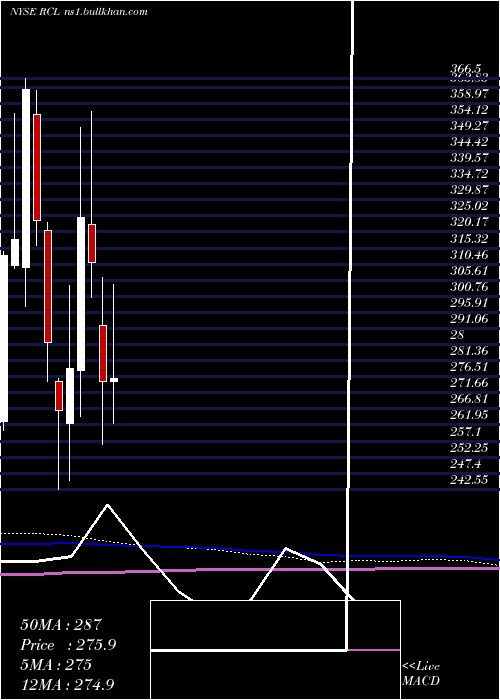500x700 pixels.
Task: Click the 242.55 lowest axis label
Action: (x=469, y=479)
